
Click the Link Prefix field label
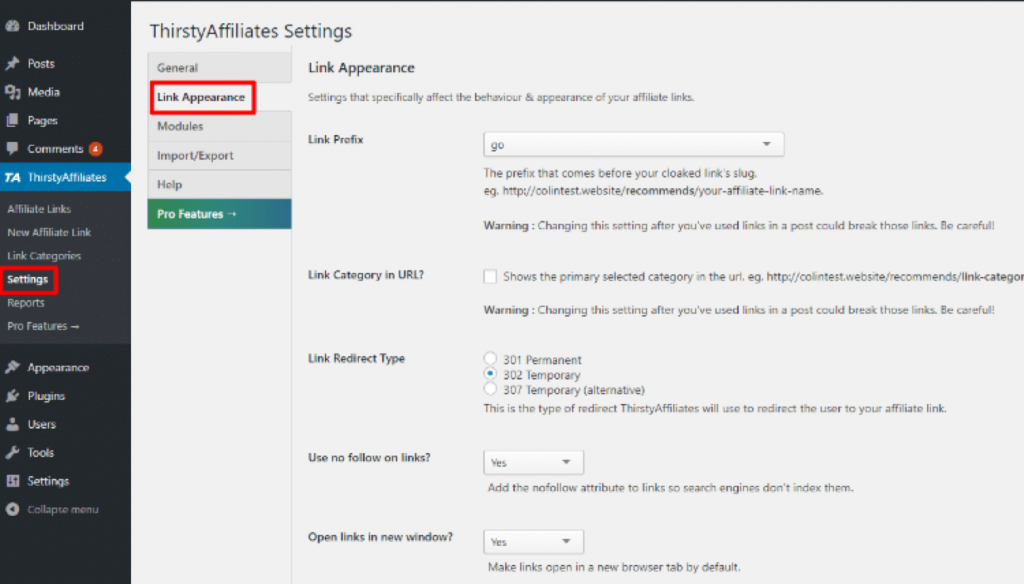[336, 139]
